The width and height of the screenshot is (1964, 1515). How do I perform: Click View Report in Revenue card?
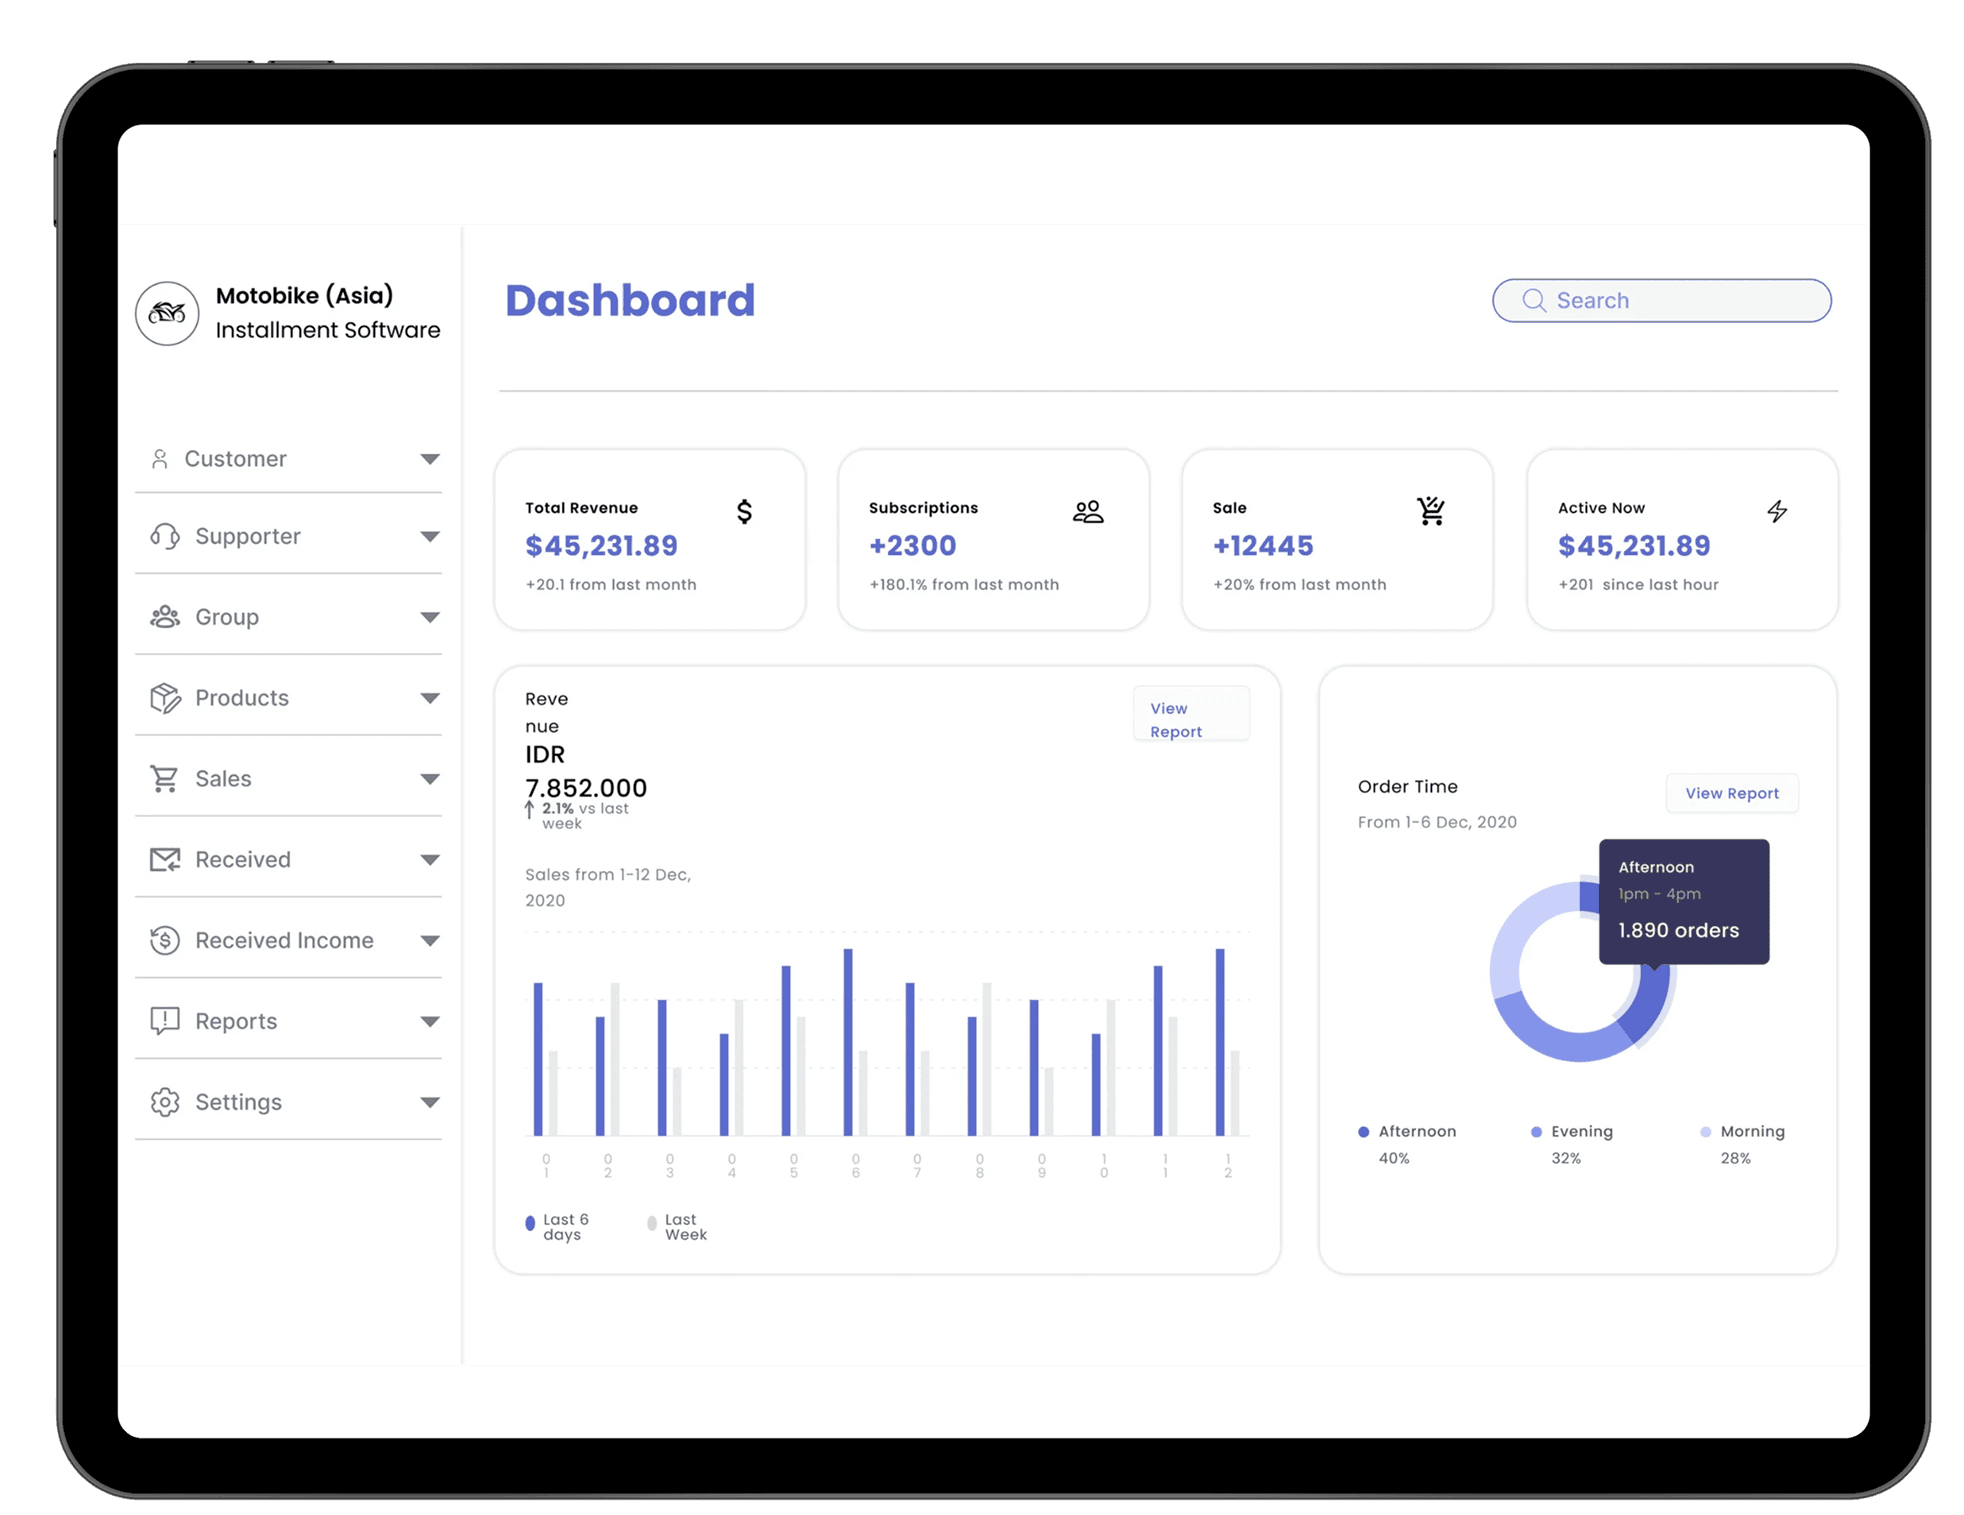coord(1191,714)
